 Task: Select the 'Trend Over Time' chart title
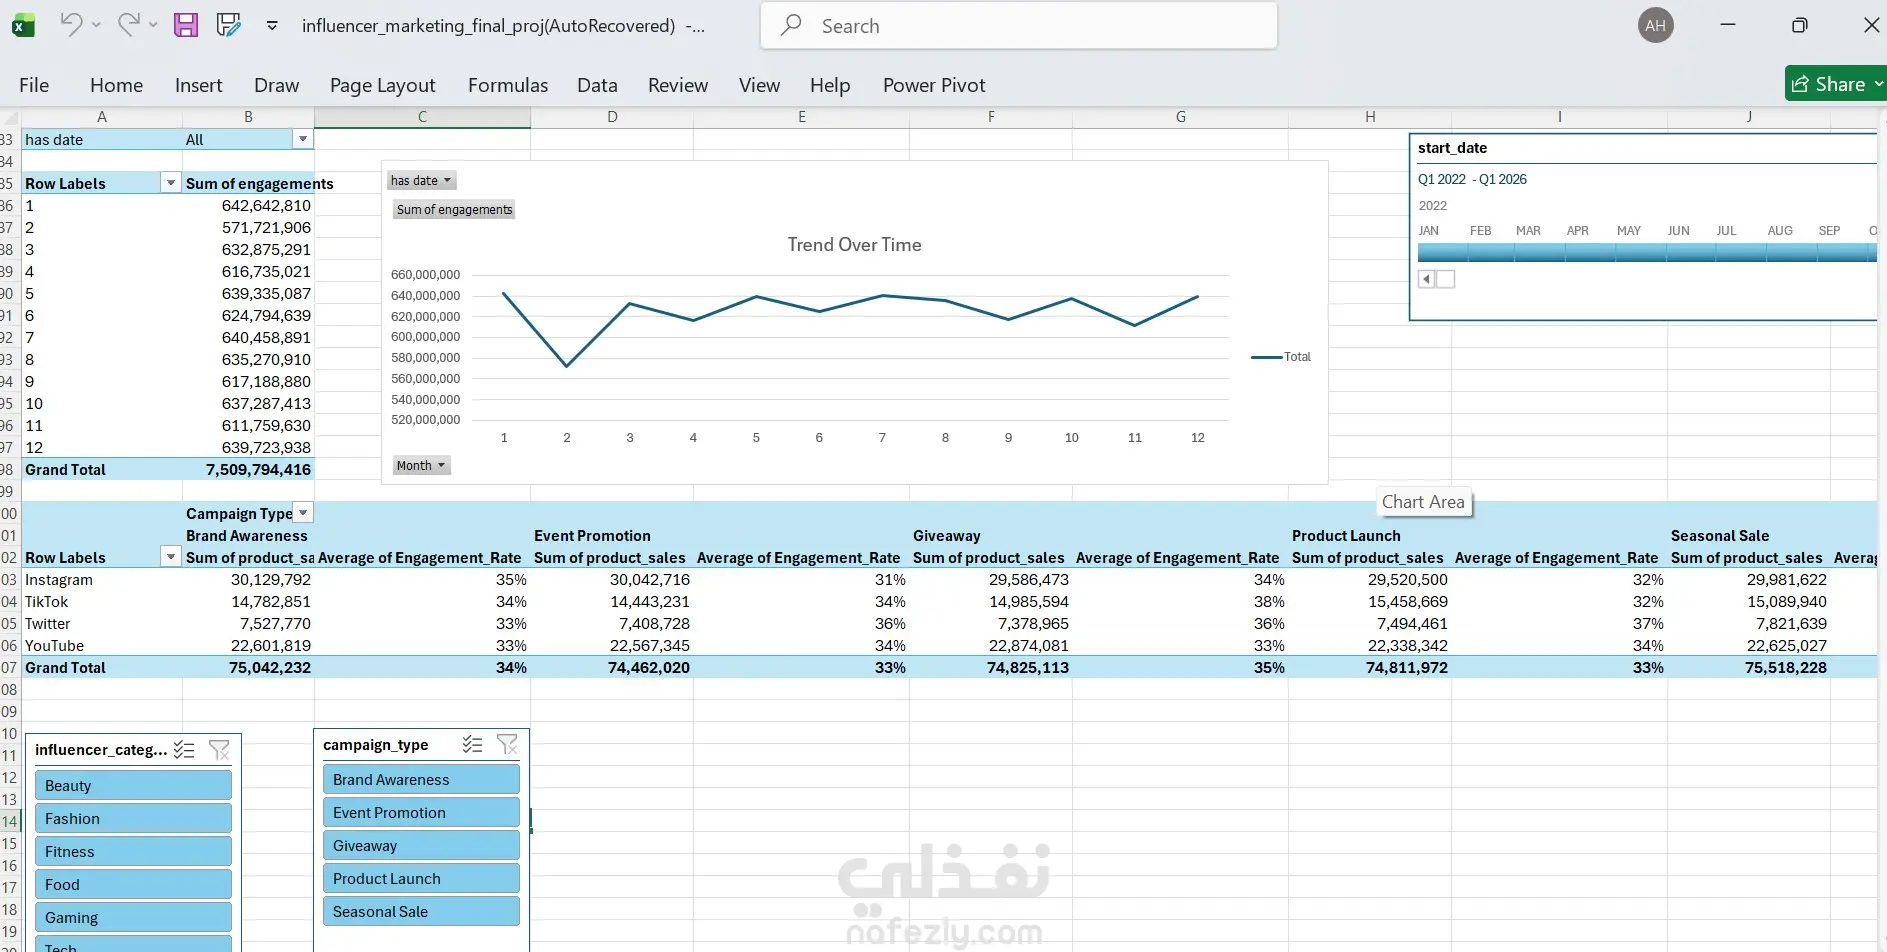click(854, 245)
